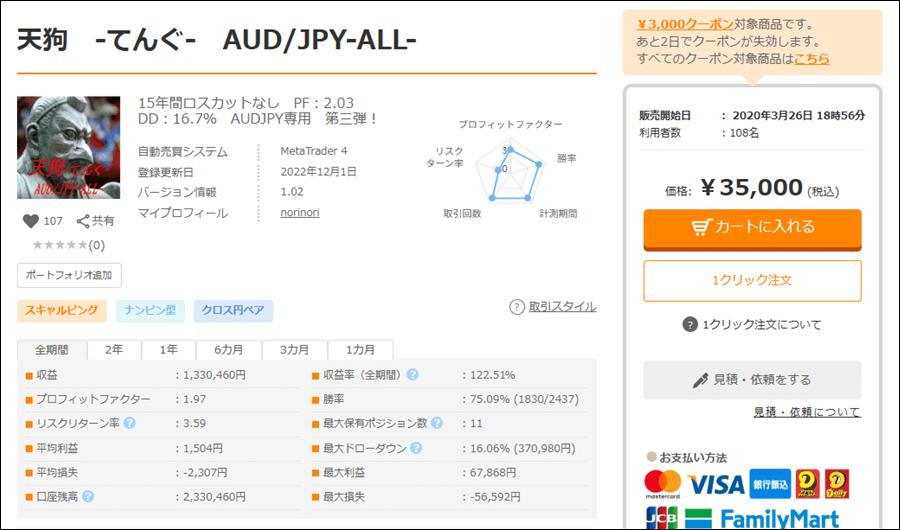The height and width of the screenshot is (530, 900).
Task: Click the Tengu product thumbnail image
Action: 69,148
